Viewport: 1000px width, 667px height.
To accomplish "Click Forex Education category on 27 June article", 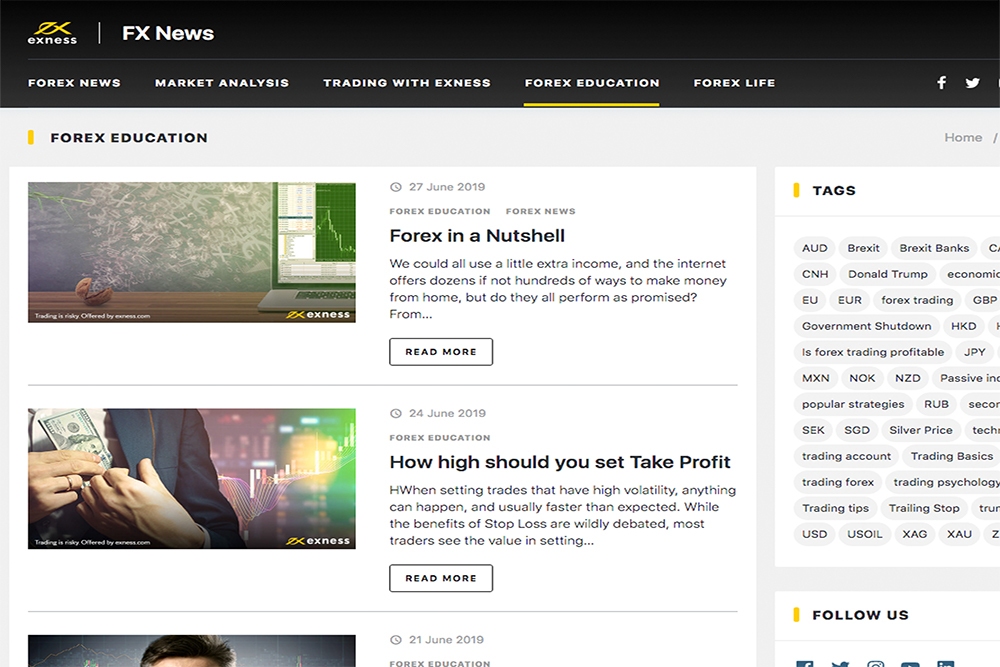I will [440, 211].
